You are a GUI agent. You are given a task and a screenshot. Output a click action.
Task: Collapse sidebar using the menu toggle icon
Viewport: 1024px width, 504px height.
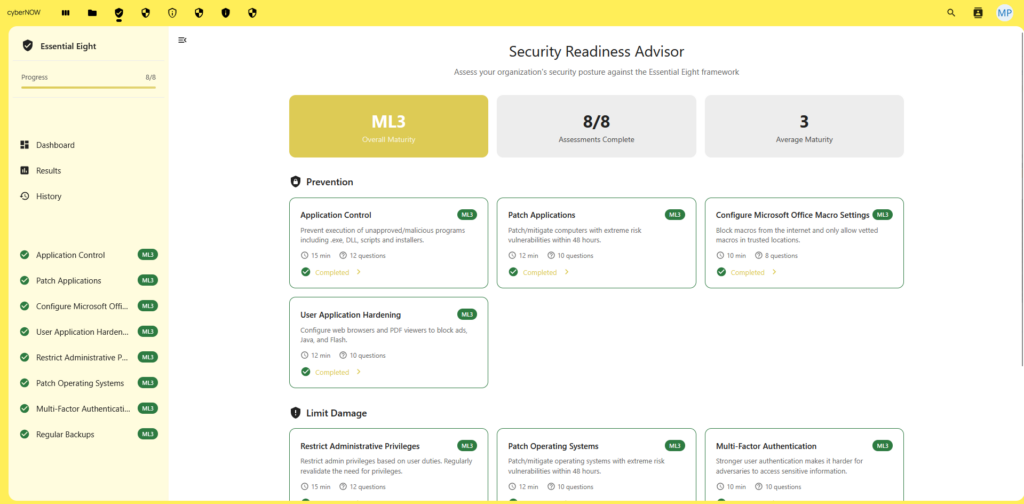coord(182,40)
